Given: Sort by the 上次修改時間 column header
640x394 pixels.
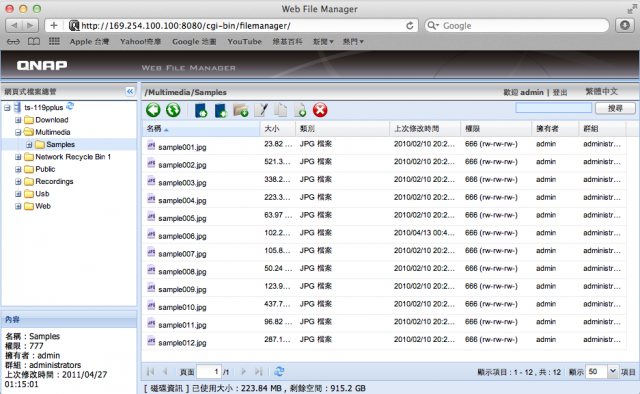Looking at the screenshot, I should [x=425, y=129].
